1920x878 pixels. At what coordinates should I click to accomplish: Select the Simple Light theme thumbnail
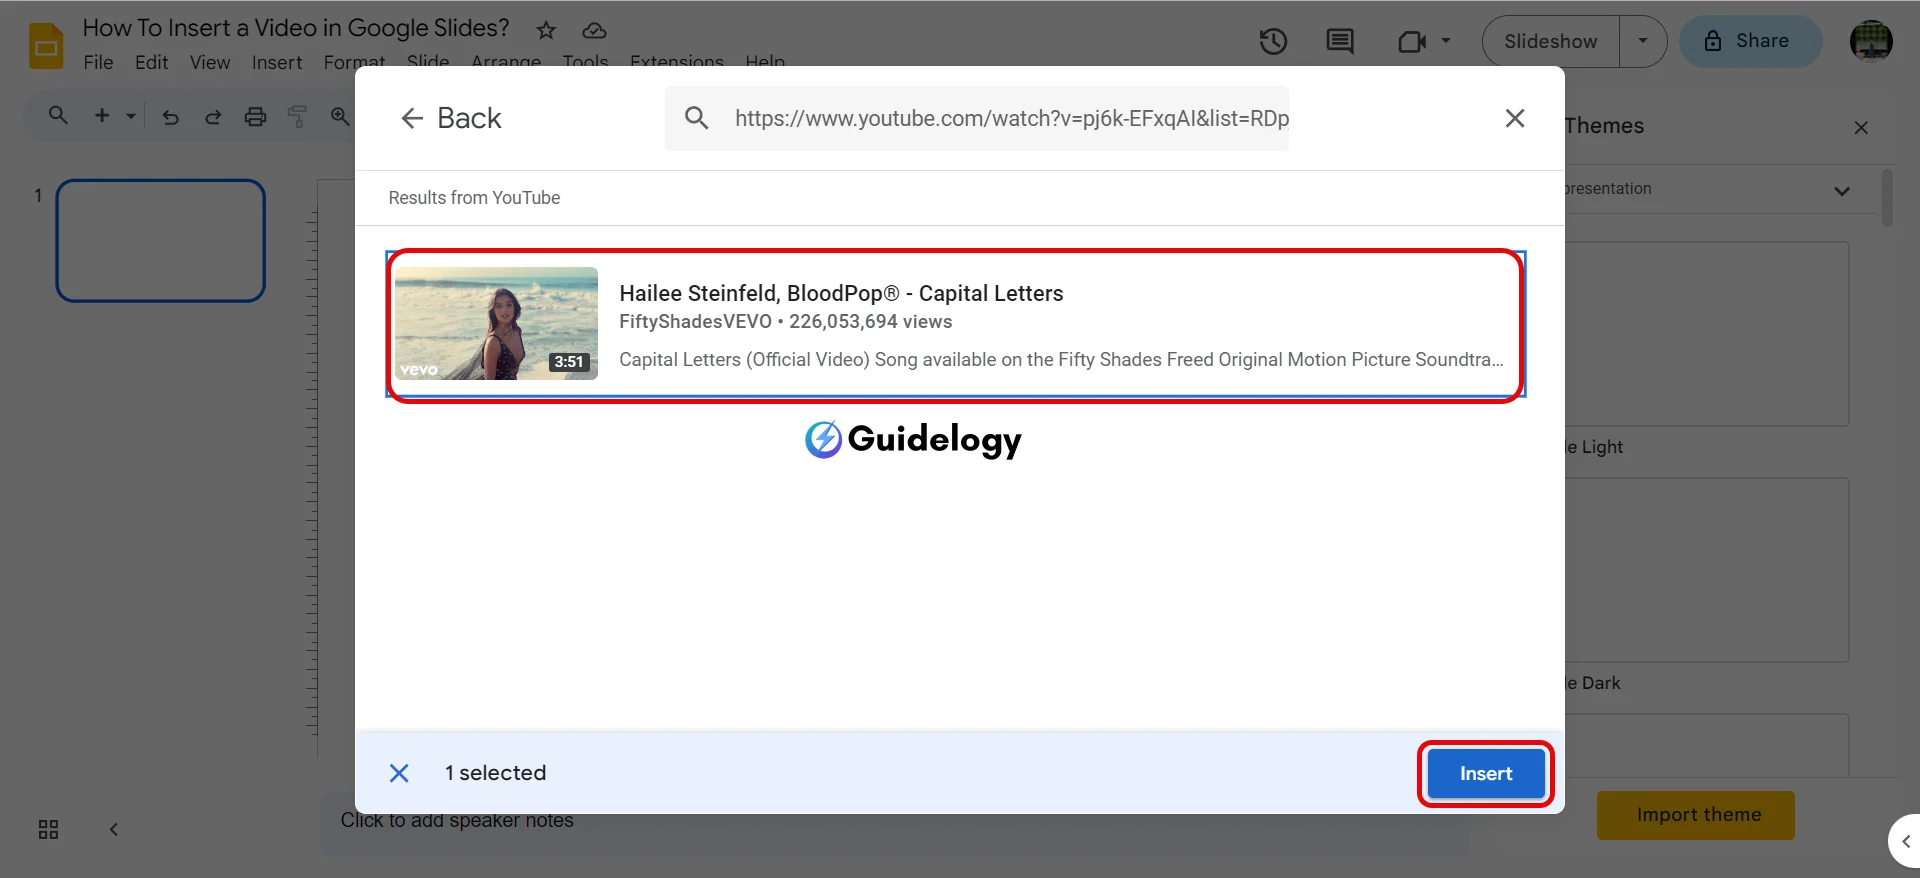click(x=1707, y=334)
